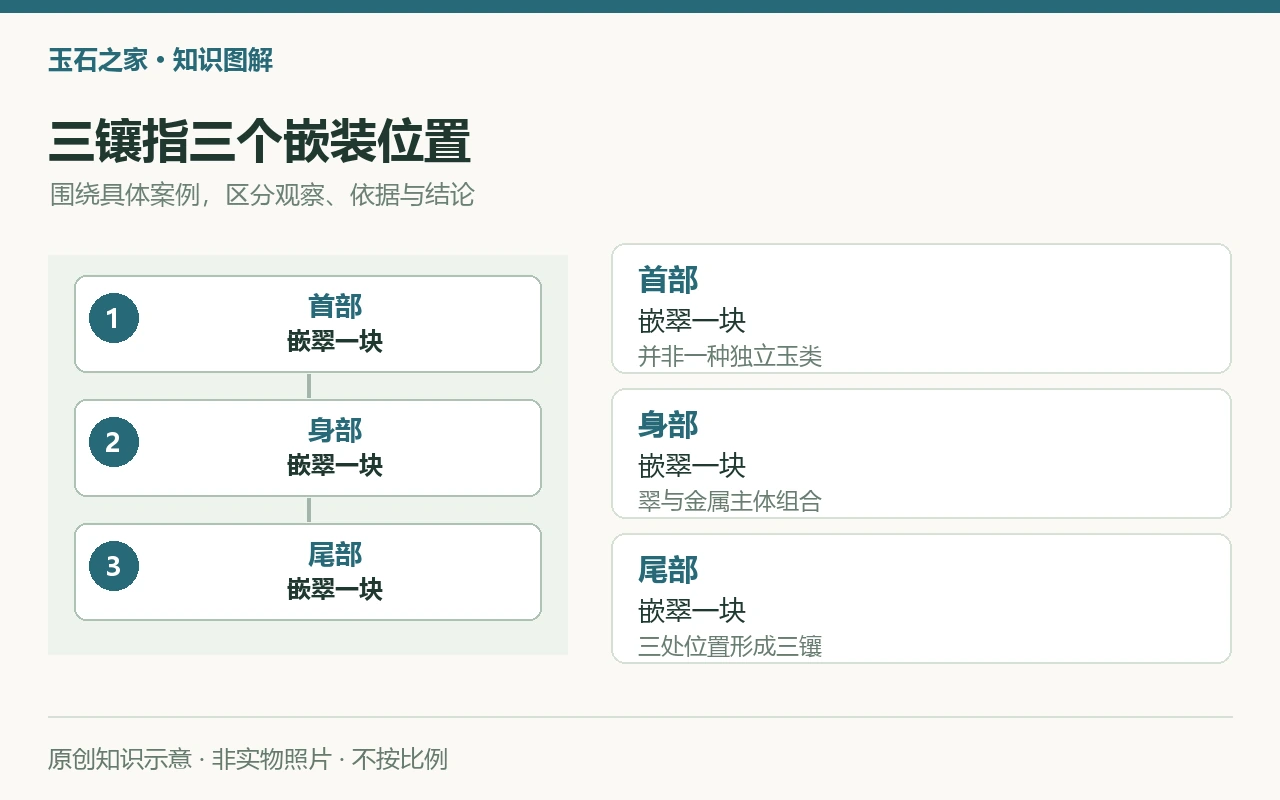
Task: Click 嵌翠一块 in the step 1 box
Action: point(335,341)
